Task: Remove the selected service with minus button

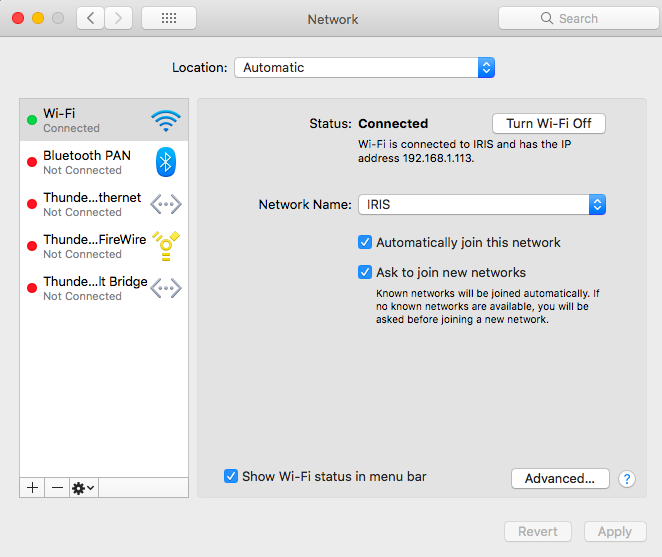Action: click(57, 487)
